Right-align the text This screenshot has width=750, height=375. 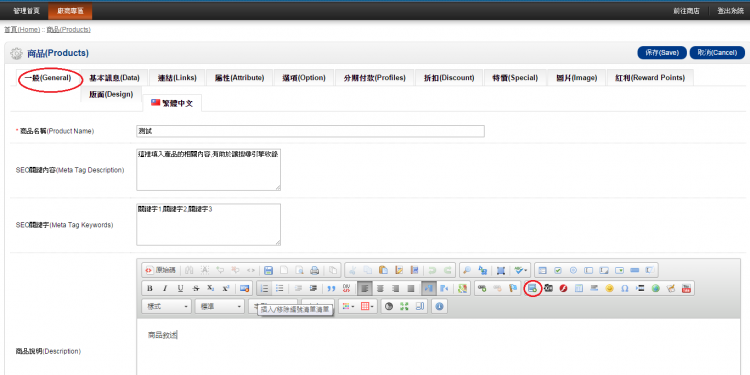click(396, 288)
